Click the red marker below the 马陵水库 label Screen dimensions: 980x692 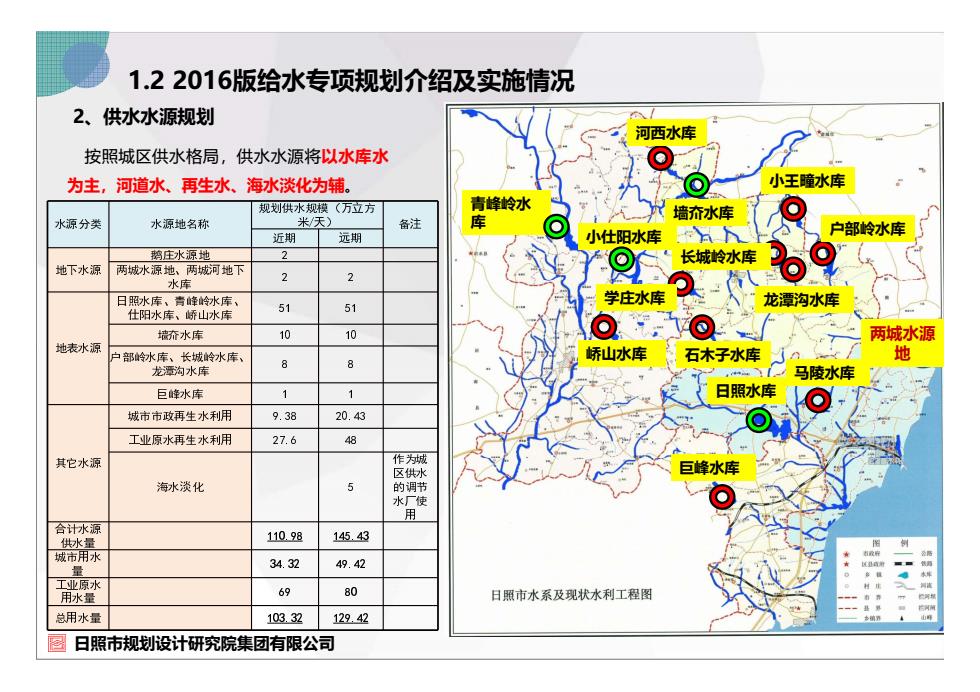pyautogui.click(x=818, y=400)
